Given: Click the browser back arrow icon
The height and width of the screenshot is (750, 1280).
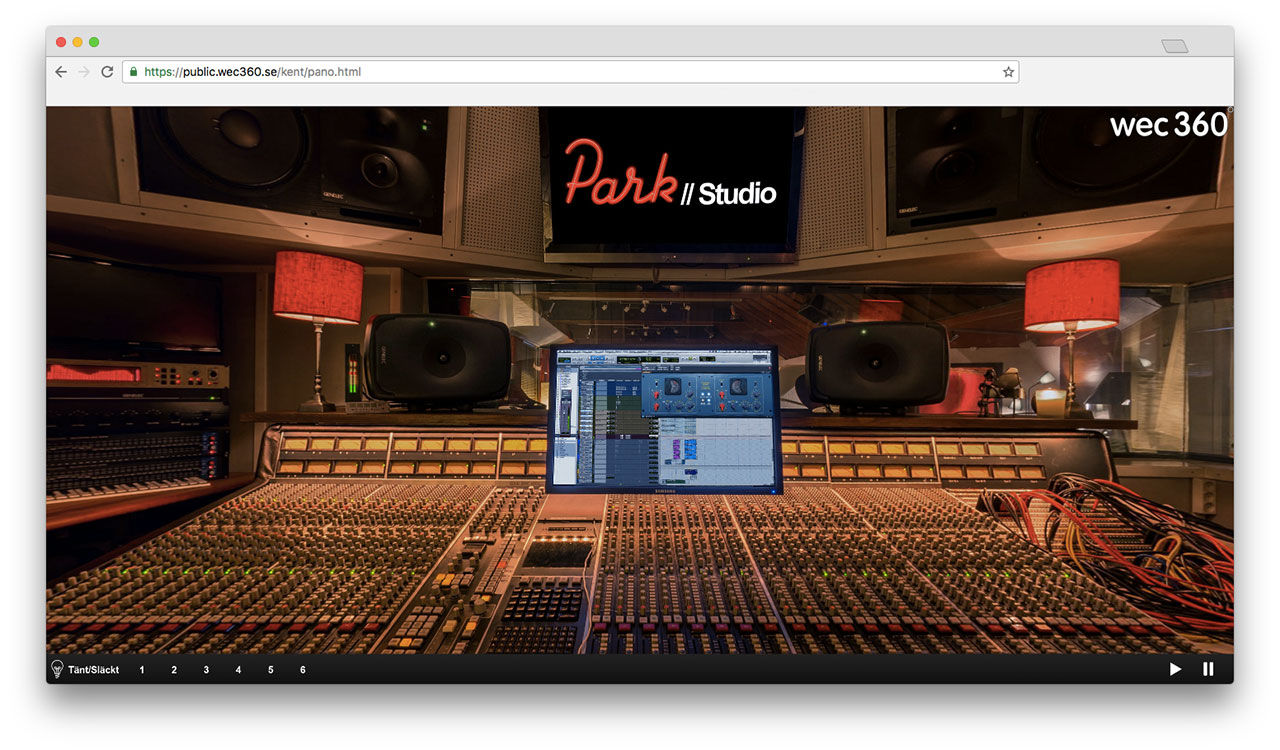Looking at the screenshot, I should [x=60, y=71].
